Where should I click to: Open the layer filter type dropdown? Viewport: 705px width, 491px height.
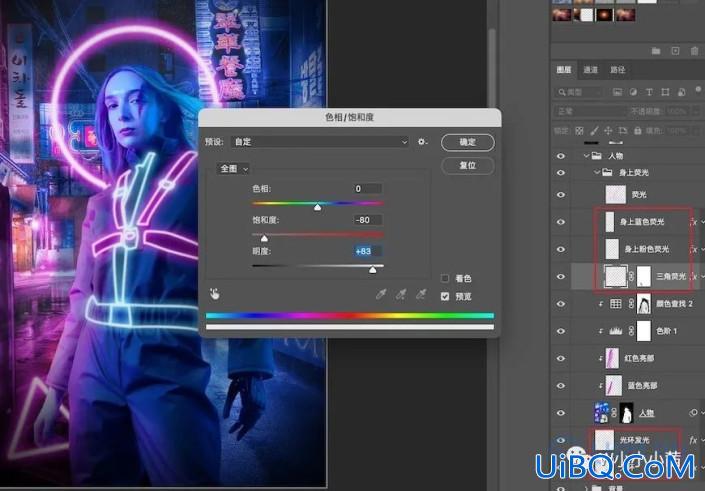(x=578, y=92)
